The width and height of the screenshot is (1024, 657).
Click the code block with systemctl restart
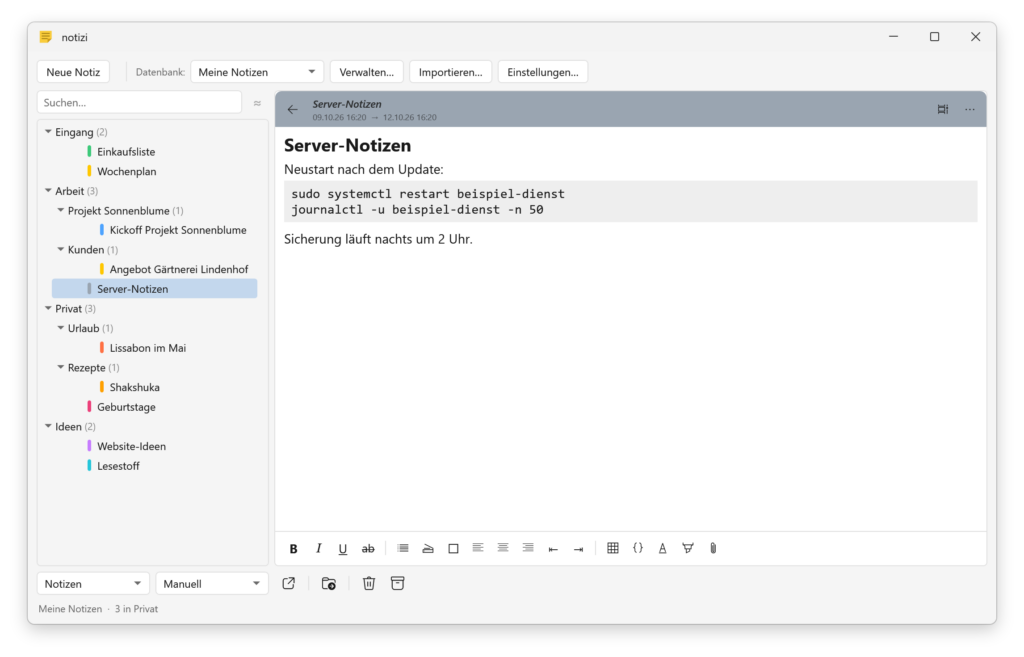point(631,202)
